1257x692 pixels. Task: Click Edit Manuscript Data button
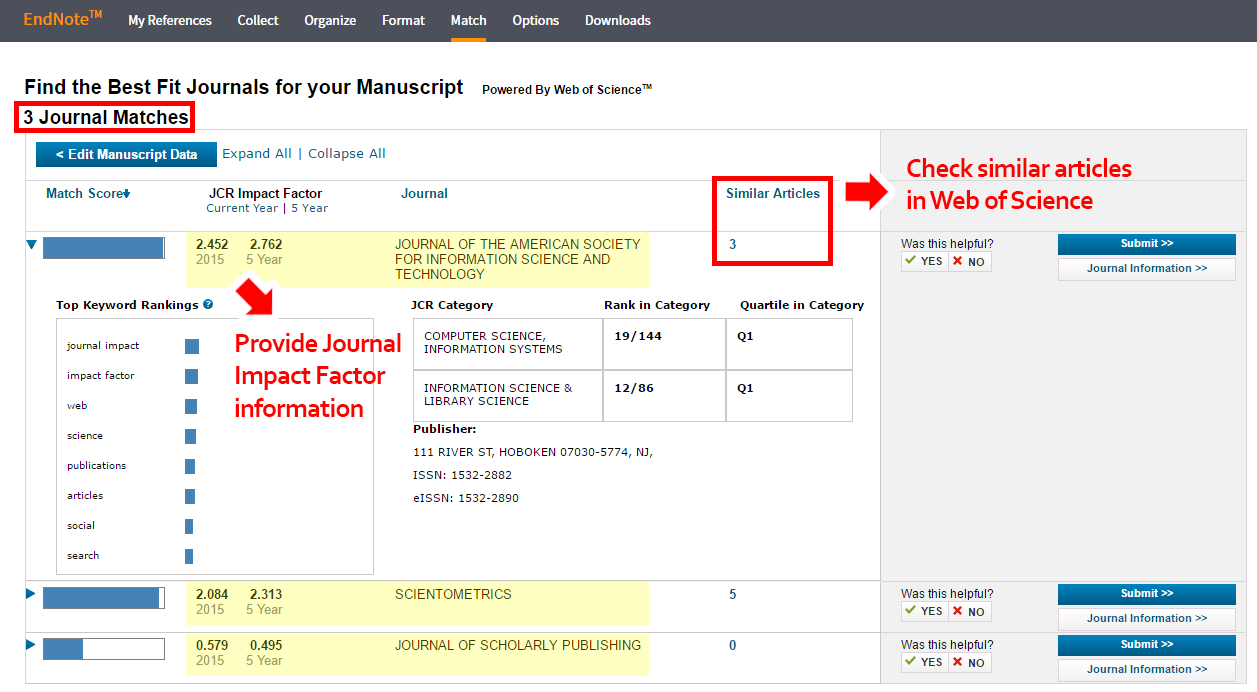point(126,154)
